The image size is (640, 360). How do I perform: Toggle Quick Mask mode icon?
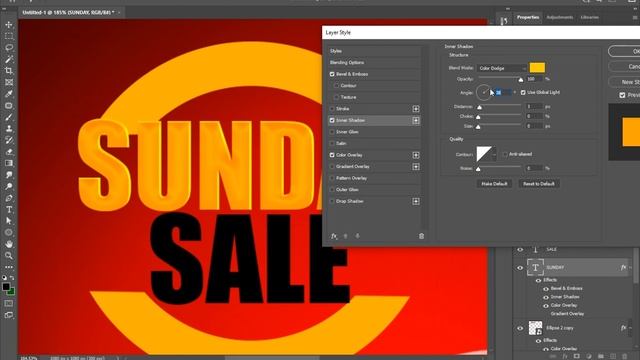9,304
